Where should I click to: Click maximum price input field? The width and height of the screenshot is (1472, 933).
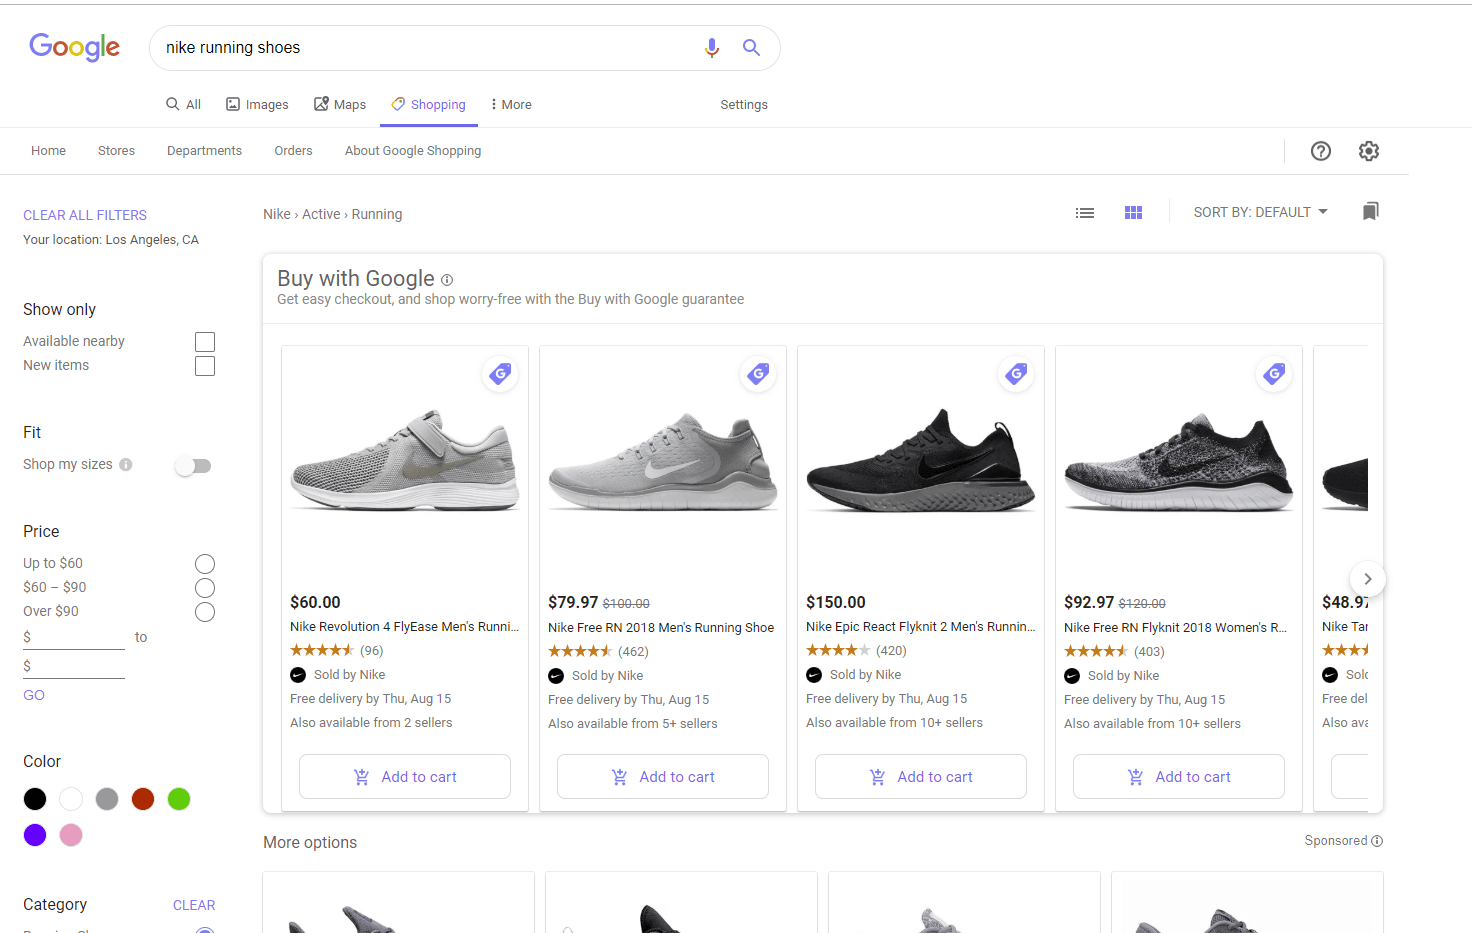[74, 666]
